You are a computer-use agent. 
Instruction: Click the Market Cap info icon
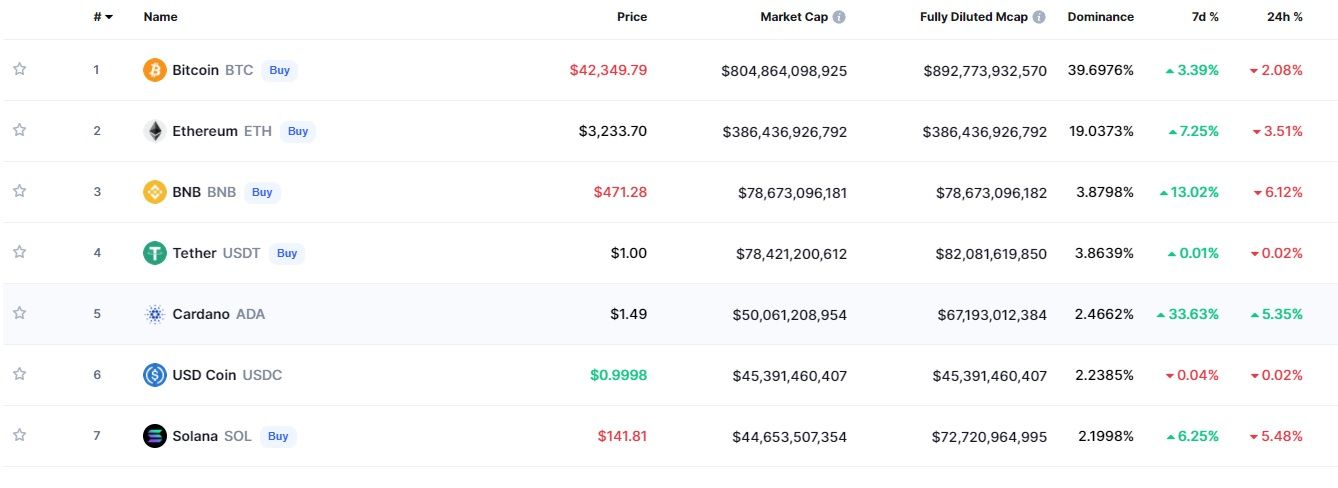point(839,17)
